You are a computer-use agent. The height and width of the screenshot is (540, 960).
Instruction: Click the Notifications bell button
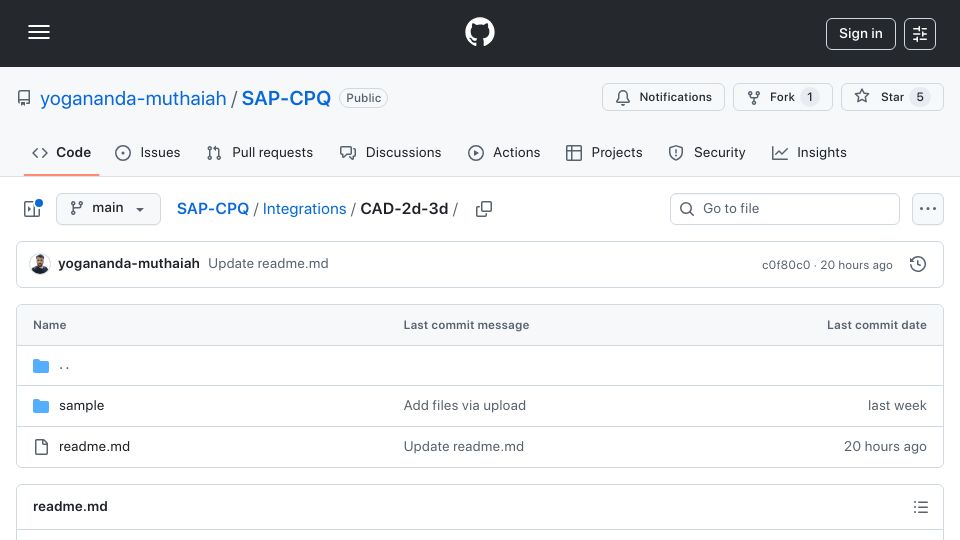click(663, 97)
